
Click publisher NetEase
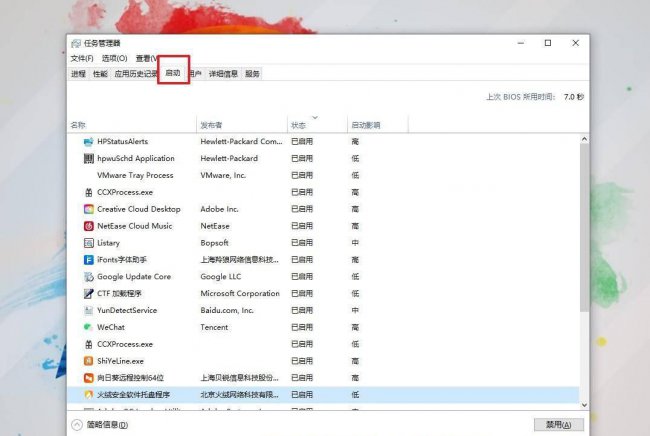[x=215, y=226]
